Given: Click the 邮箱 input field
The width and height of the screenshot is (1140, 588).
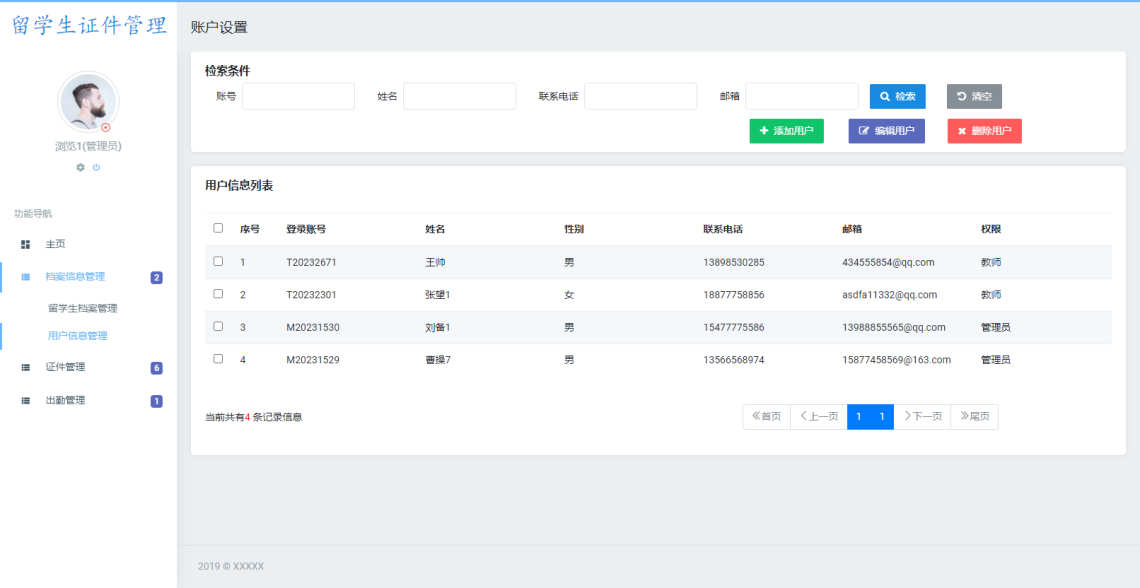Looking at the screenshot, I should coord(801,95).
